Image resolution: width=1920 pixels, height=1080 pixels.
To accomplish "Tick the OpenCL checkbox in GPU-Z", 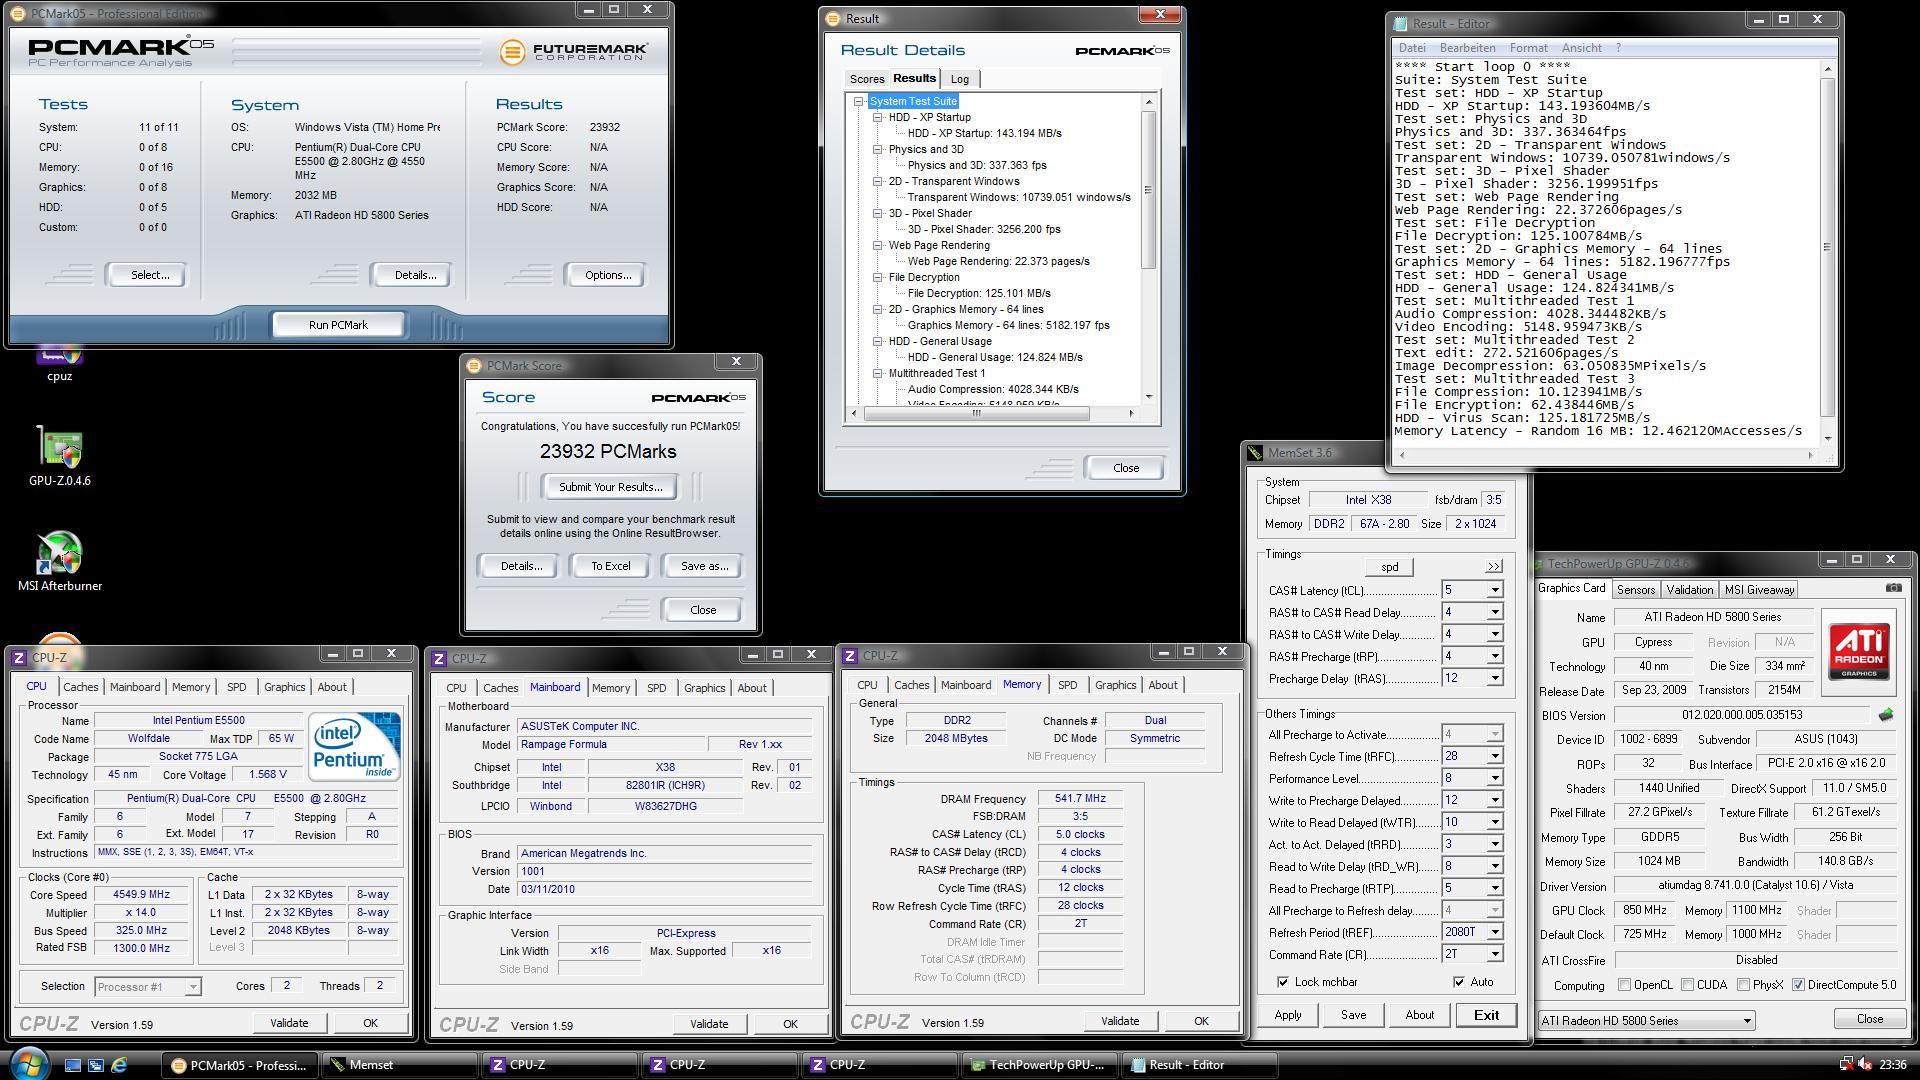I will click(x=1624, y=985).
